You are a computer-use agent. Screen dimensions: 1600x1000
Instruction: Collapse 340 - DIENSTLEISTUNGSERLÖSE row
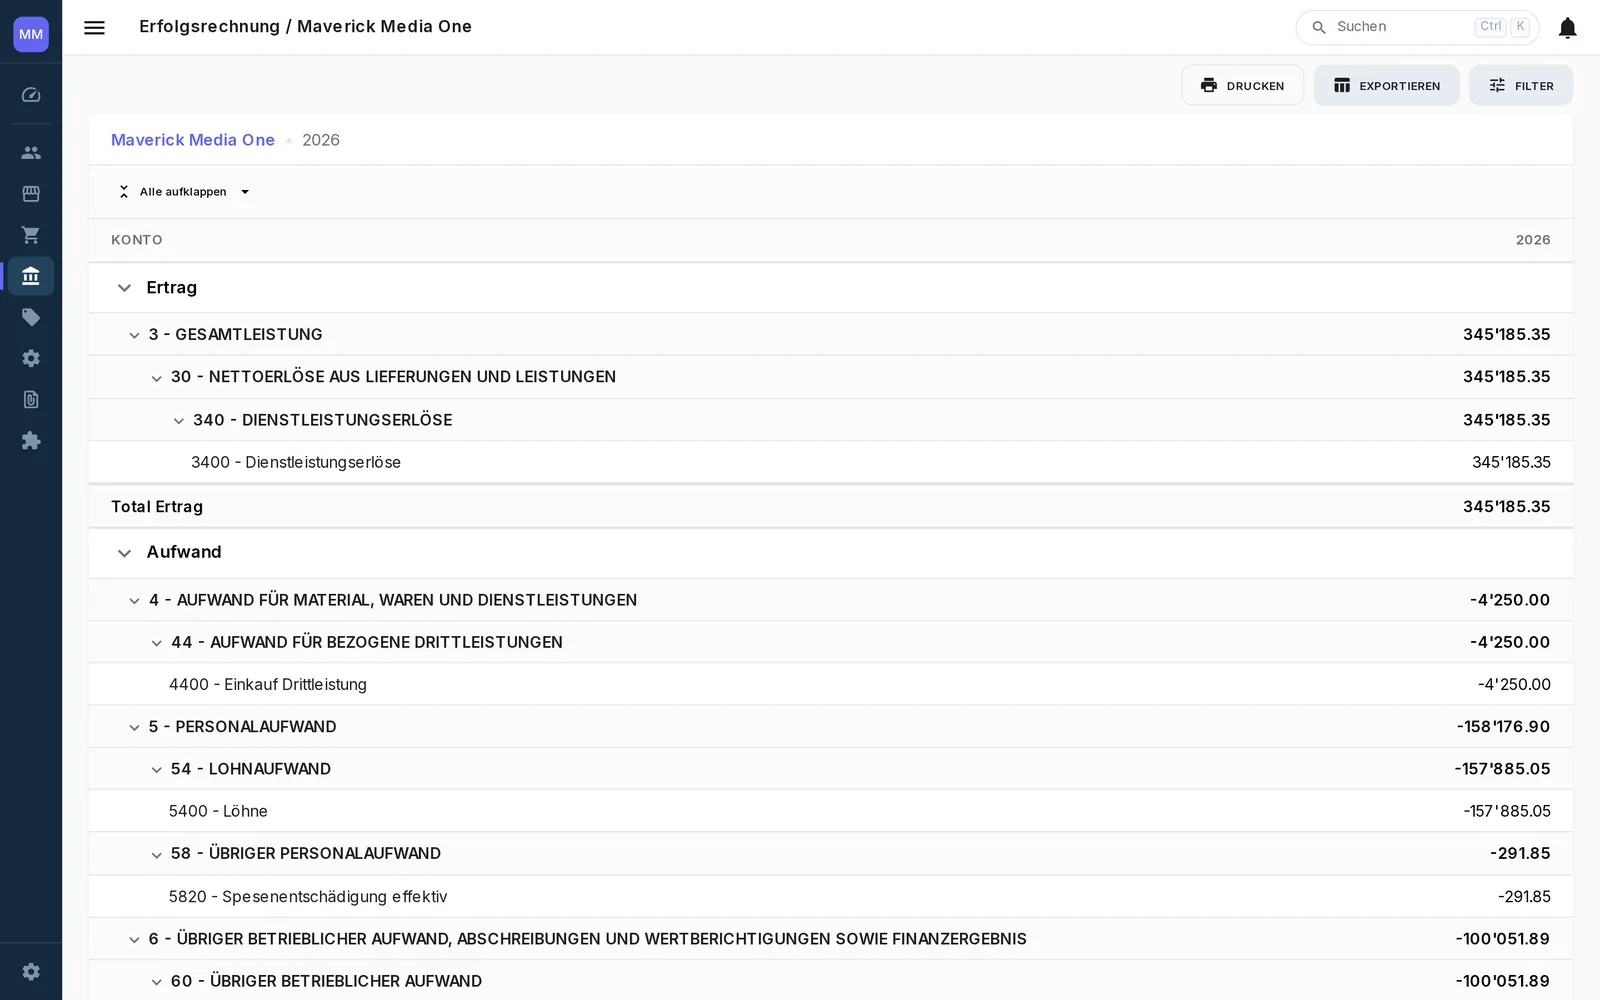click(x=179, y=421)
